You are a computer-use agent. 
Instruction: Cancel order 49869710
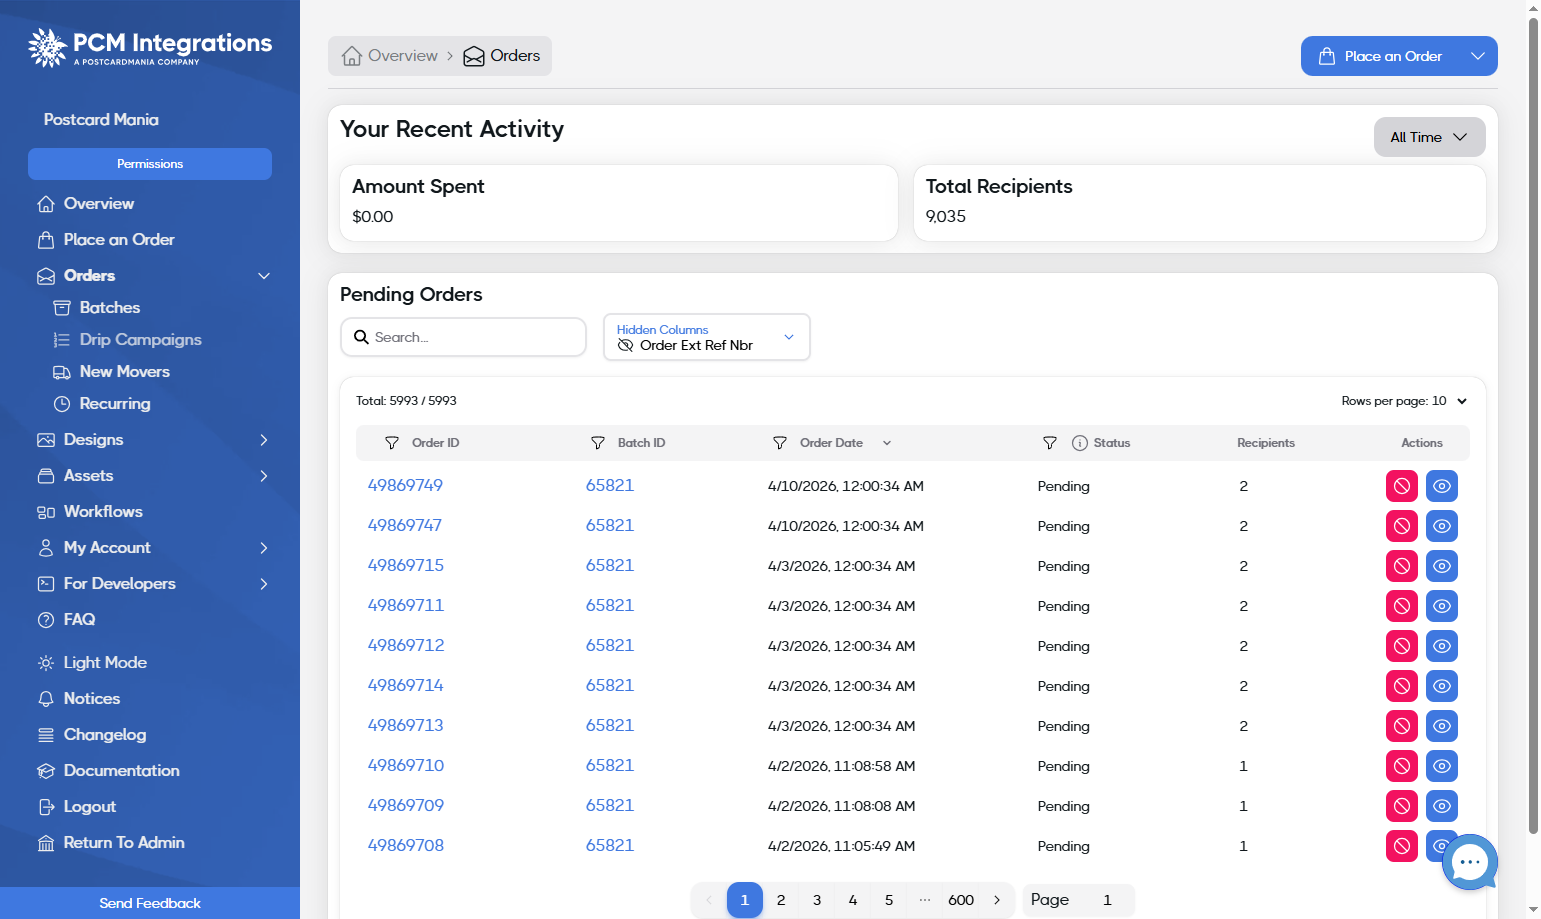click(x=1402, y=766)
